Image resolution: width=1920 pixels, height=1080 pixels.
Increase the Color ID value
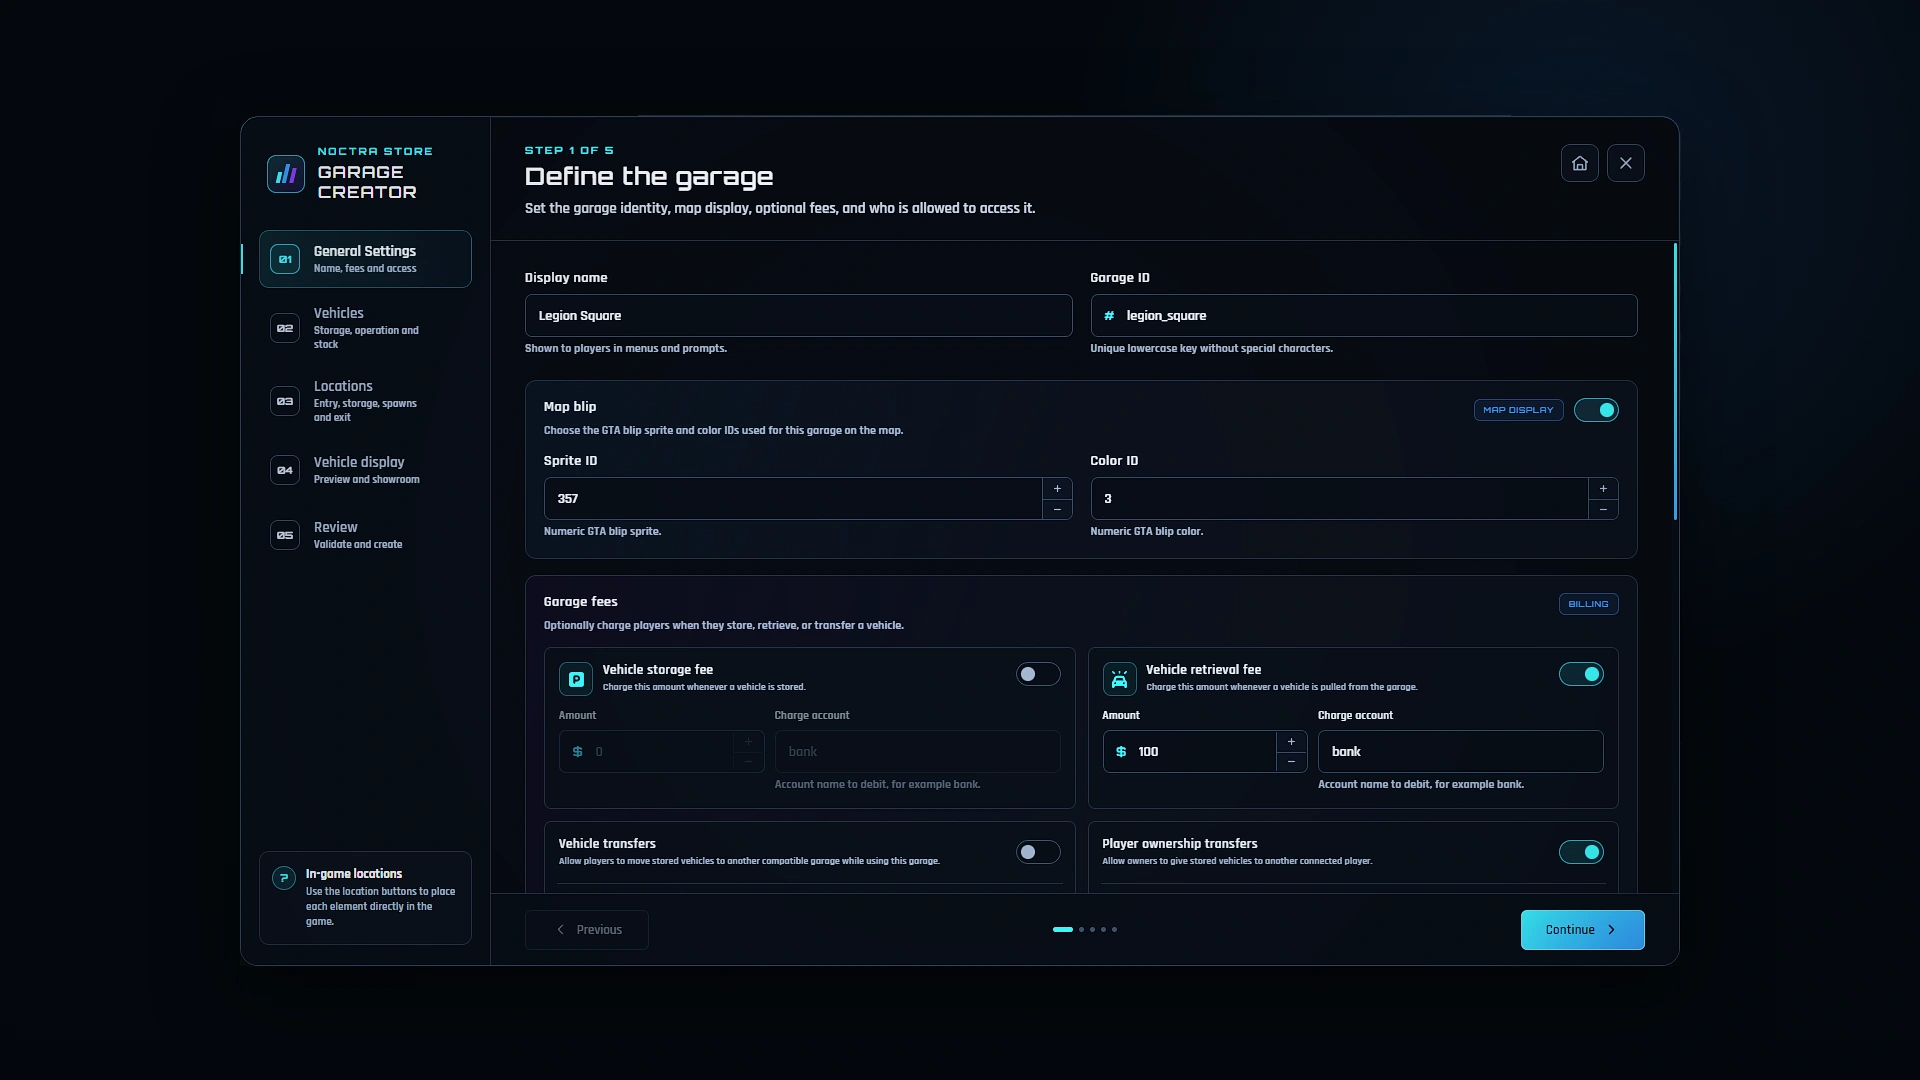pos(1603,489)
